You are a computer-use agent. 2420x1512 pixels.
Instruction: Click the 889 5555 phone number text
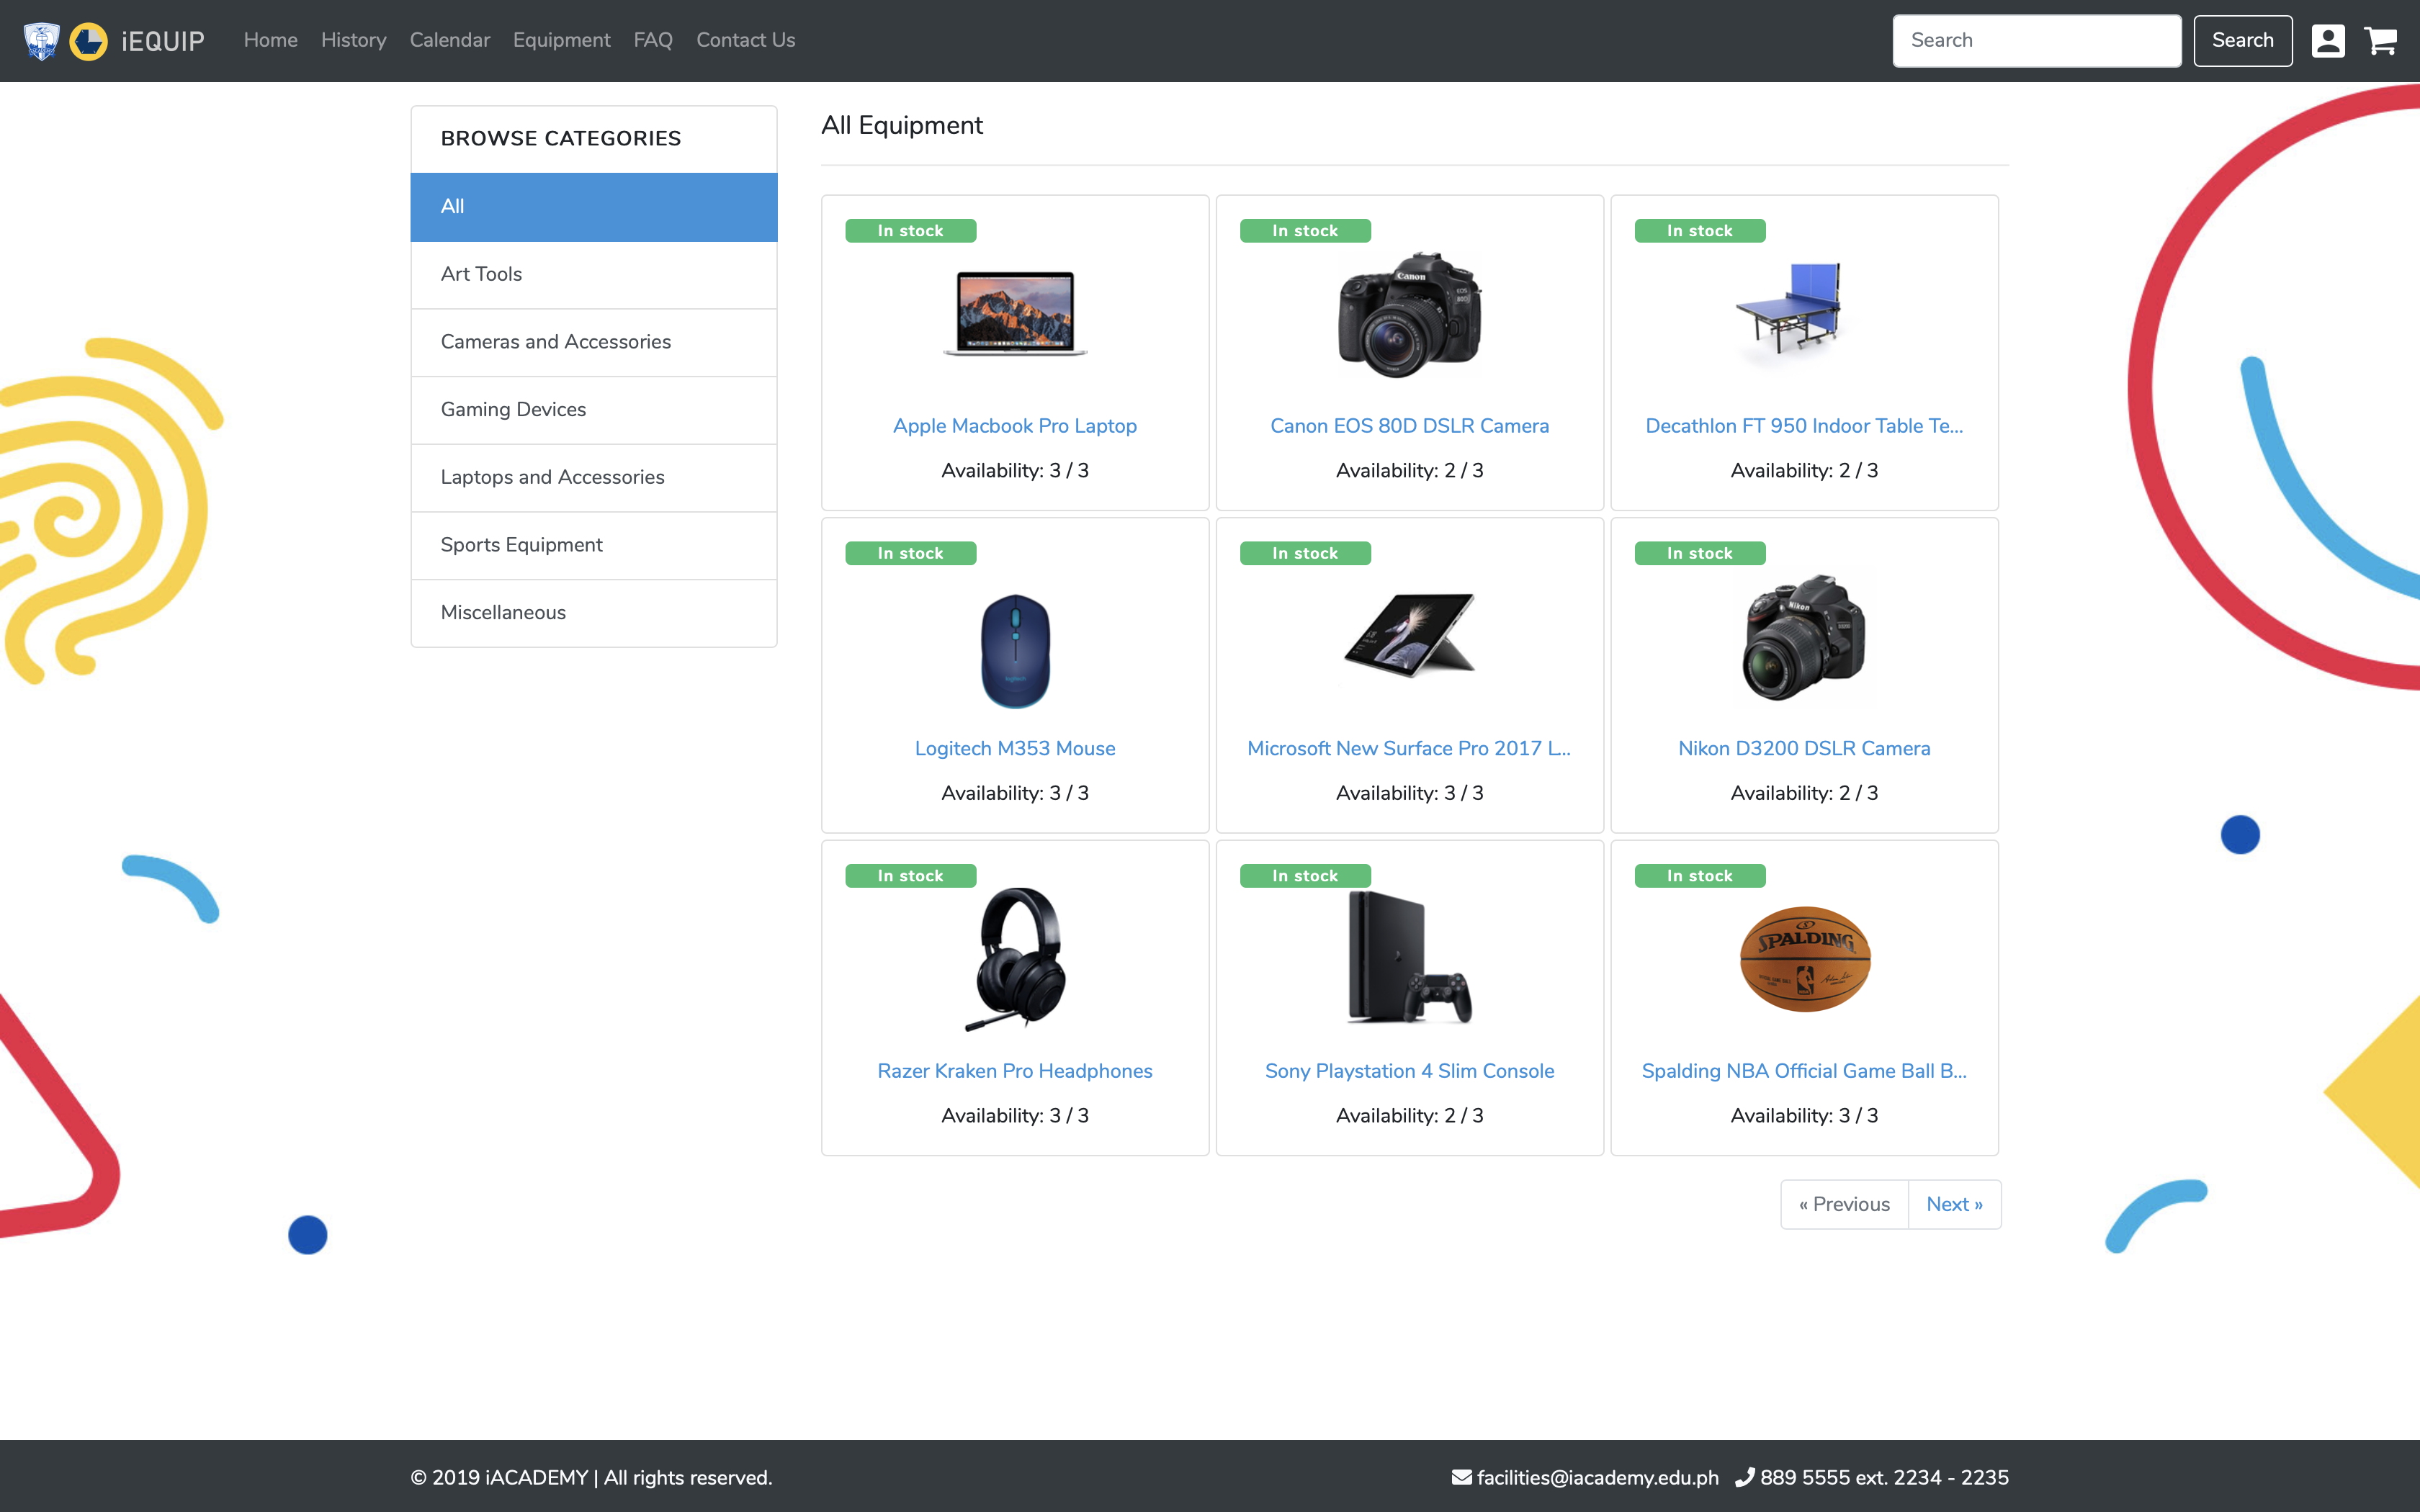coord(1885,1478)
